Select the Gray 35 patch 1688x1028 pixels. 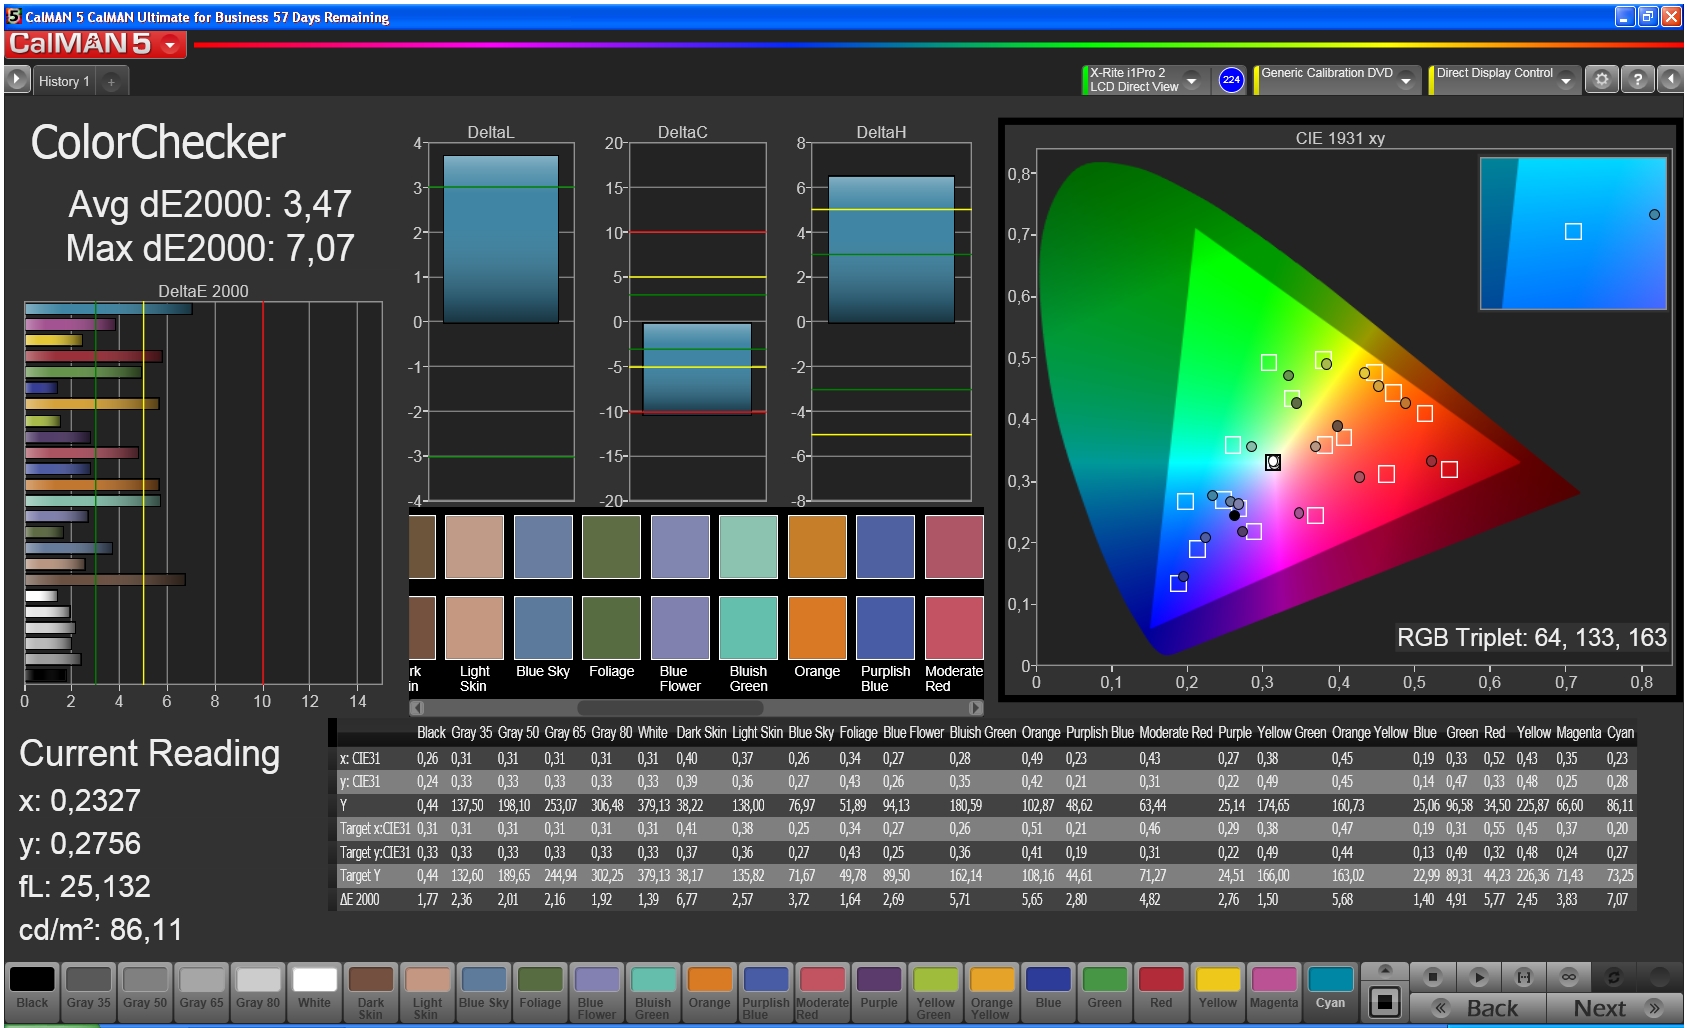click(89, 990)
